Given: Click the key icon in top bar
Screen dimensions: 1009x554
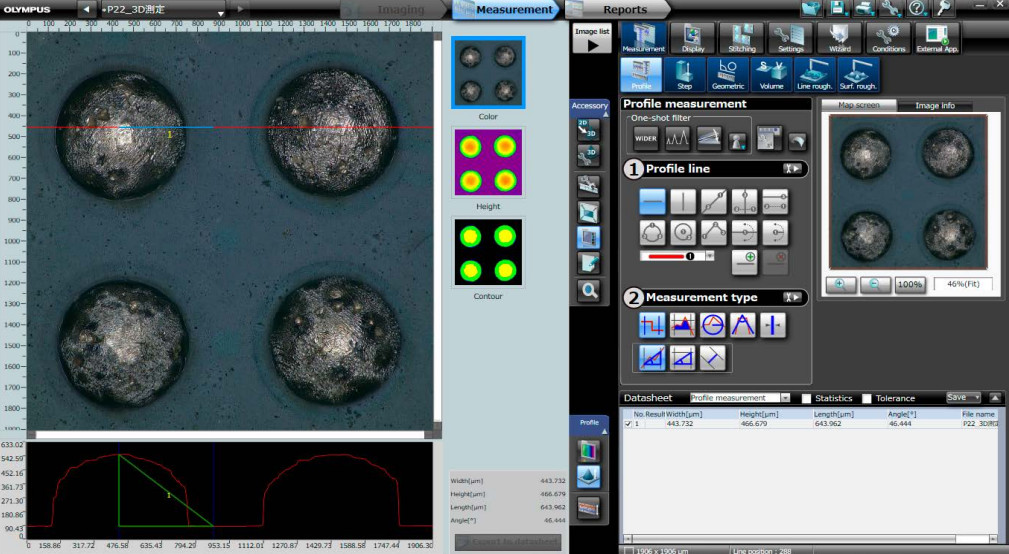Looking at the screenshot, I should tap(943, 8).
